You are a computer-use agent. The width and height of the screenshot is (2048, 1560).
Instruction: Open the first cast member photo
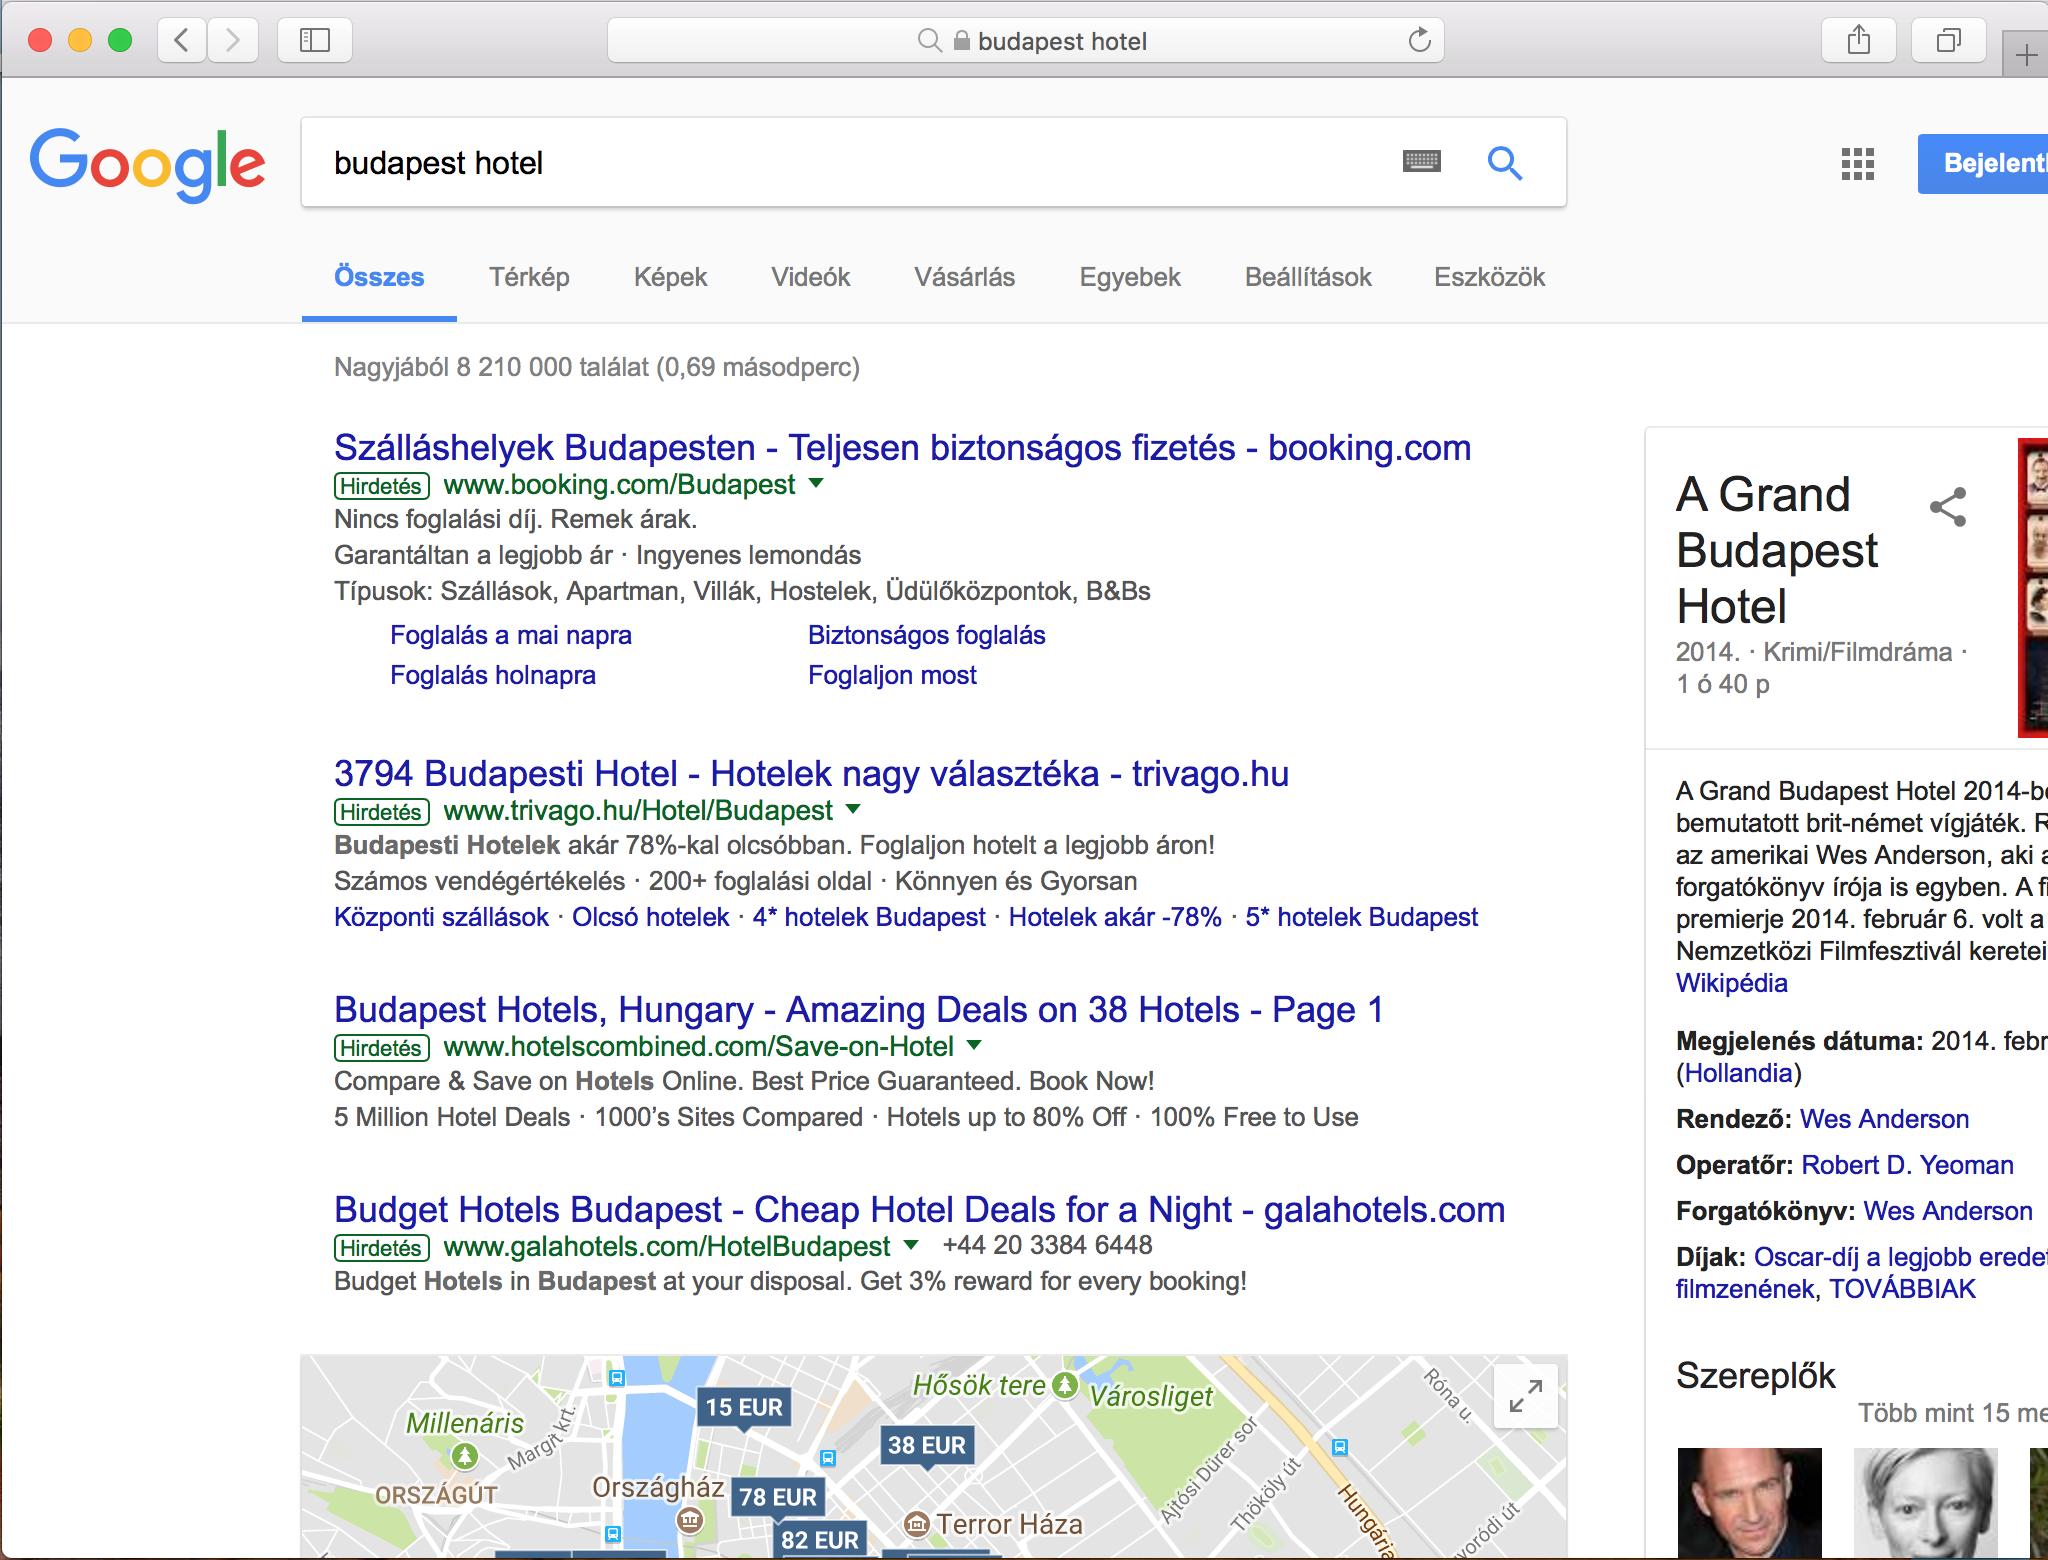(1749, 1503)
